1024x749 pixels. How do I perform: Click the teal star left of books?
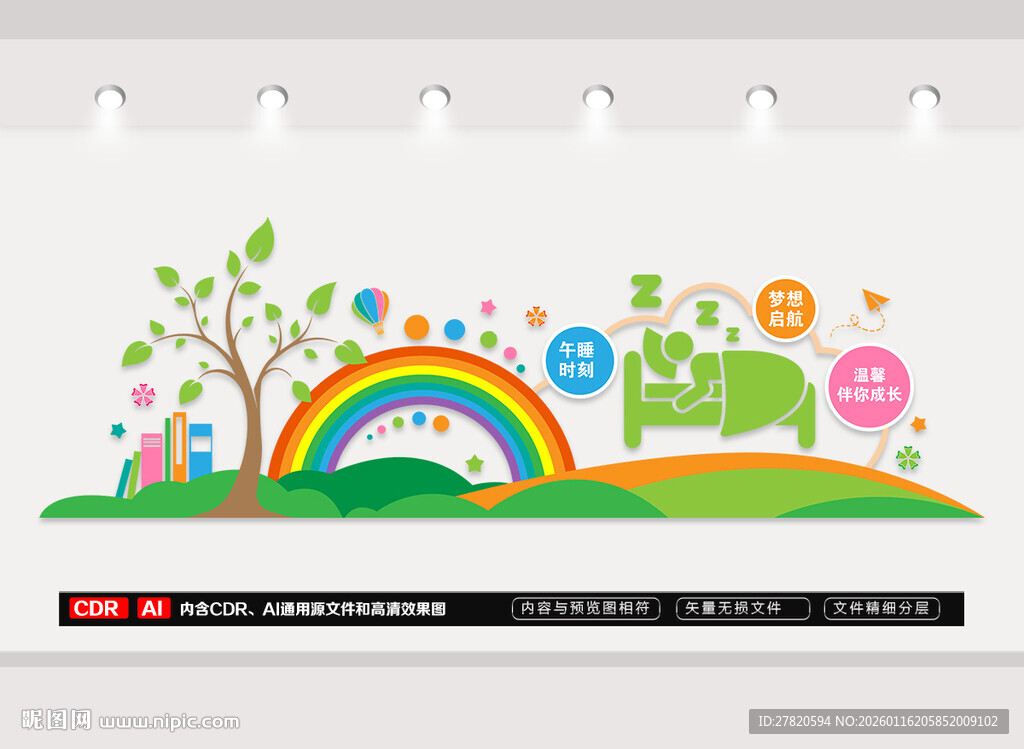tap(118, 430)
